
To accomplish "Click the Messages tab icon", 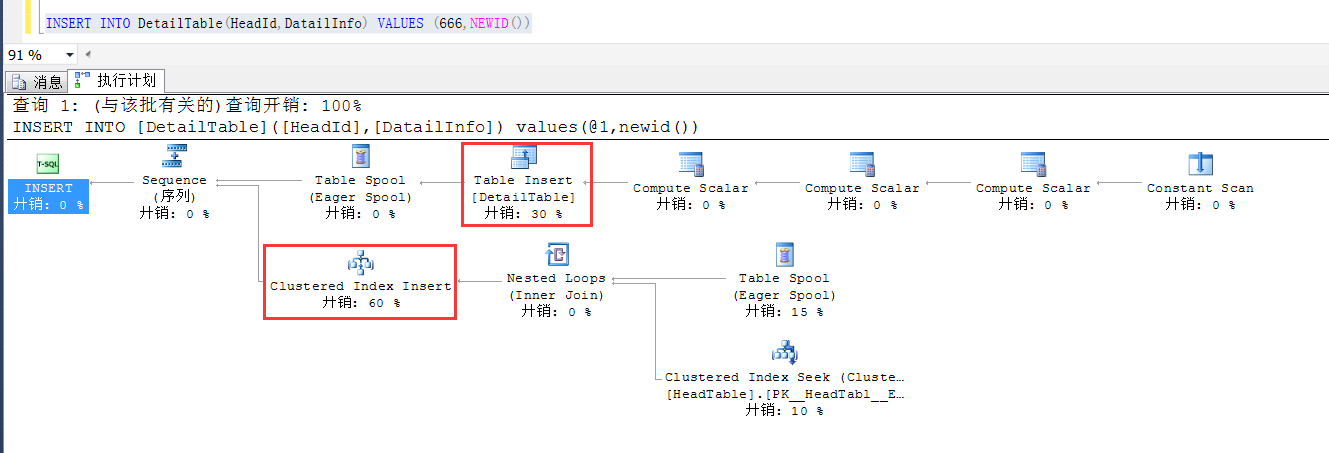I will point(19,82).
